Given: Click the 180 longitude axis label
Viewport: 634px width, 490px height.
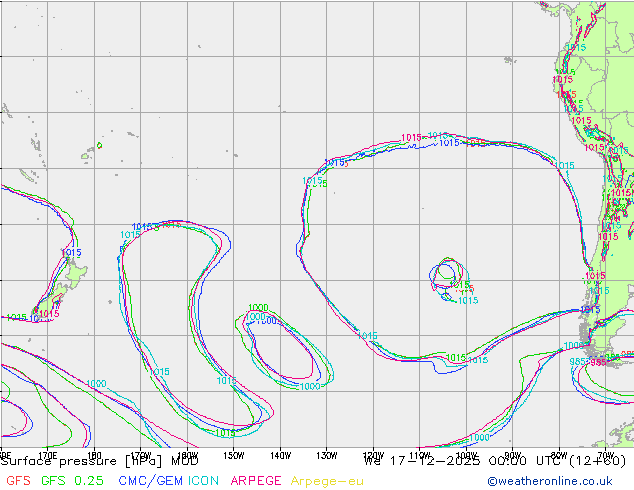Looking at the screenshot, I should 94,456.
